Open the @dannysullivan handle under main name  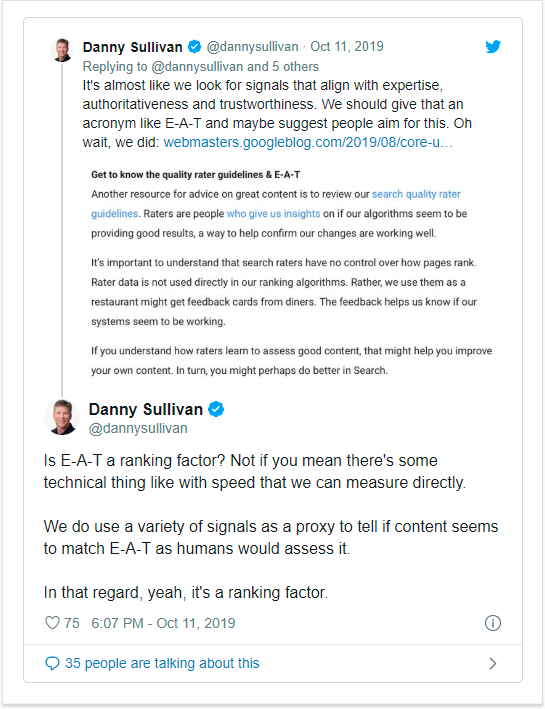click(x=138, y=428)
